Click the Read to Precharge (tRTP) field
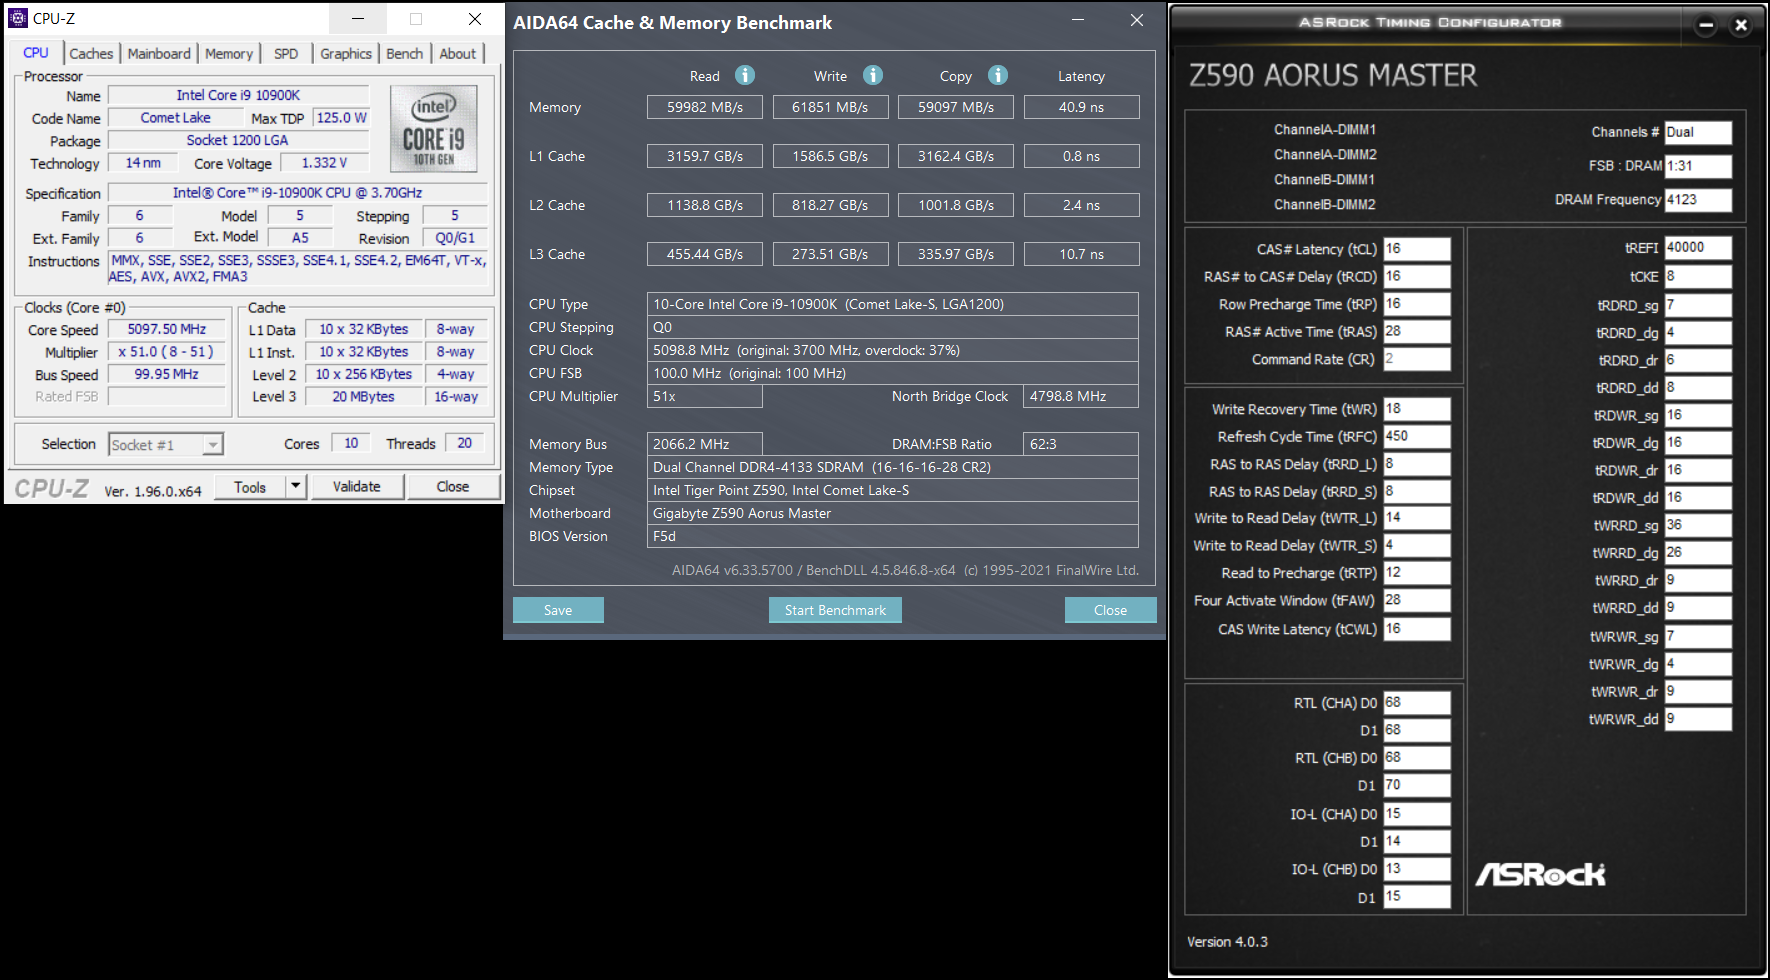The image size is (1770, 980). pos(1417,573)
